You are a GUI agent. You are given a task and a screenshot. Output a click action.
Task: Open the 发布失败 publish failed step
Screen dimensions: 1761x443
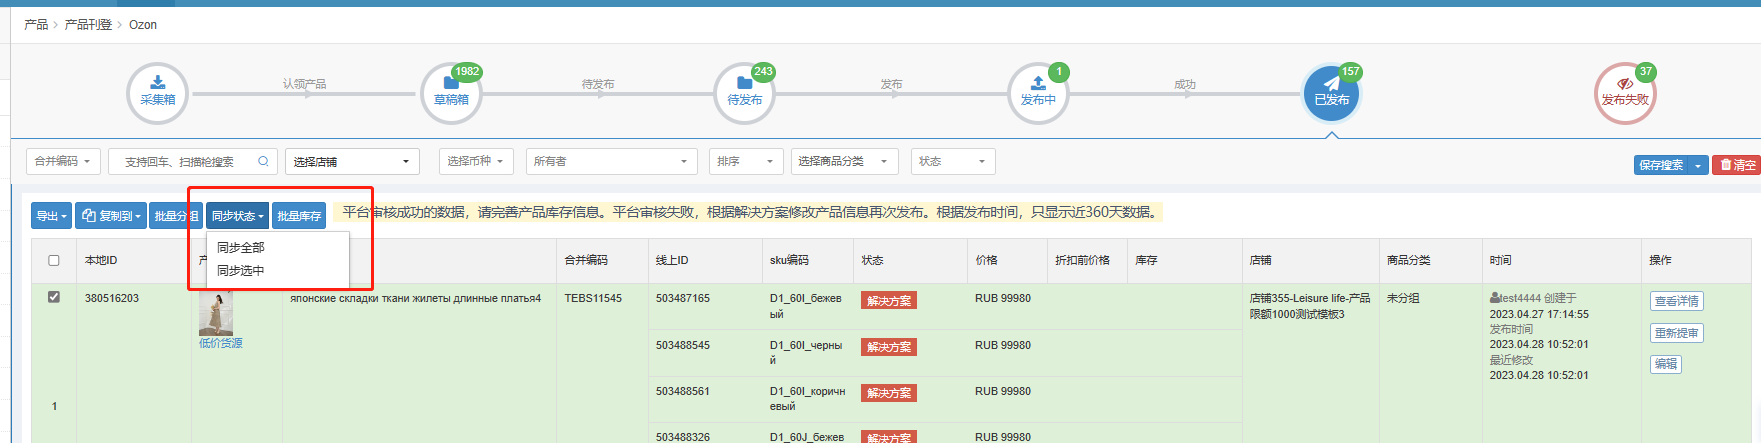(x=1625, y=93)
